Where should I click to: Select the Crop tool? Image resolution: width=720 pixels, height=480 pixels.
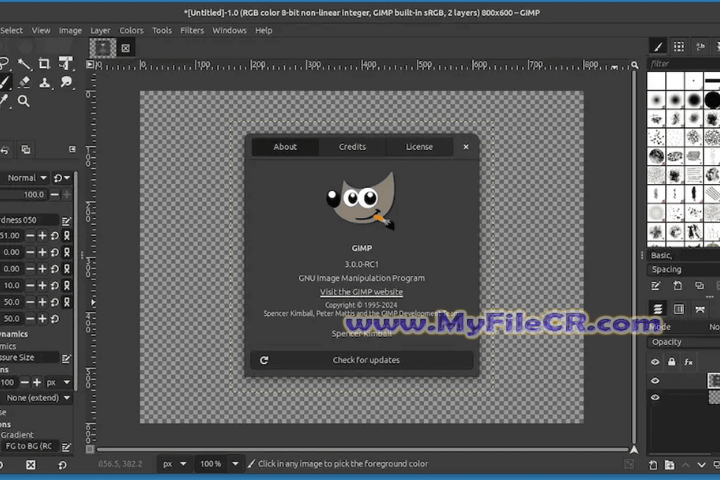pyautogui.click(x=45, y=63)
